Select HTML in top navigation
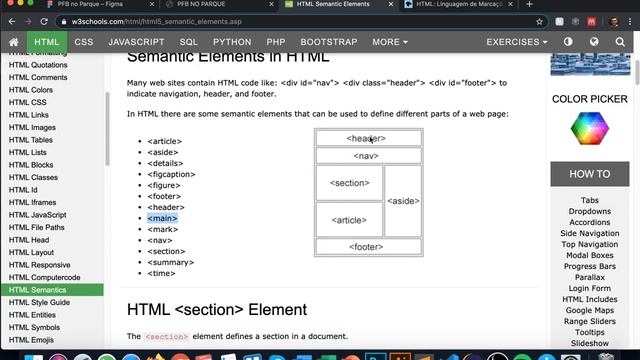The height and width of the screenshot is (360, 640). coord(47,42)
